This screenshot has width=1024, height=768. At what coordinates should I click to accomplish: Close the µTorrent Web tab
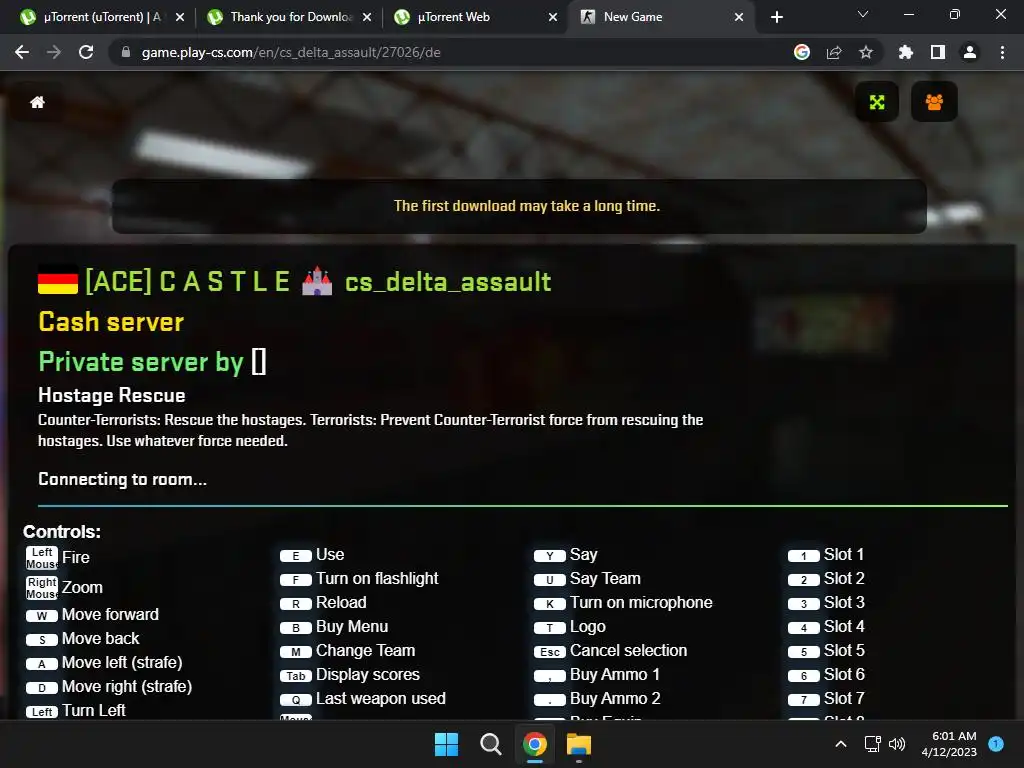pyautogui.click(x=553, y=17)
